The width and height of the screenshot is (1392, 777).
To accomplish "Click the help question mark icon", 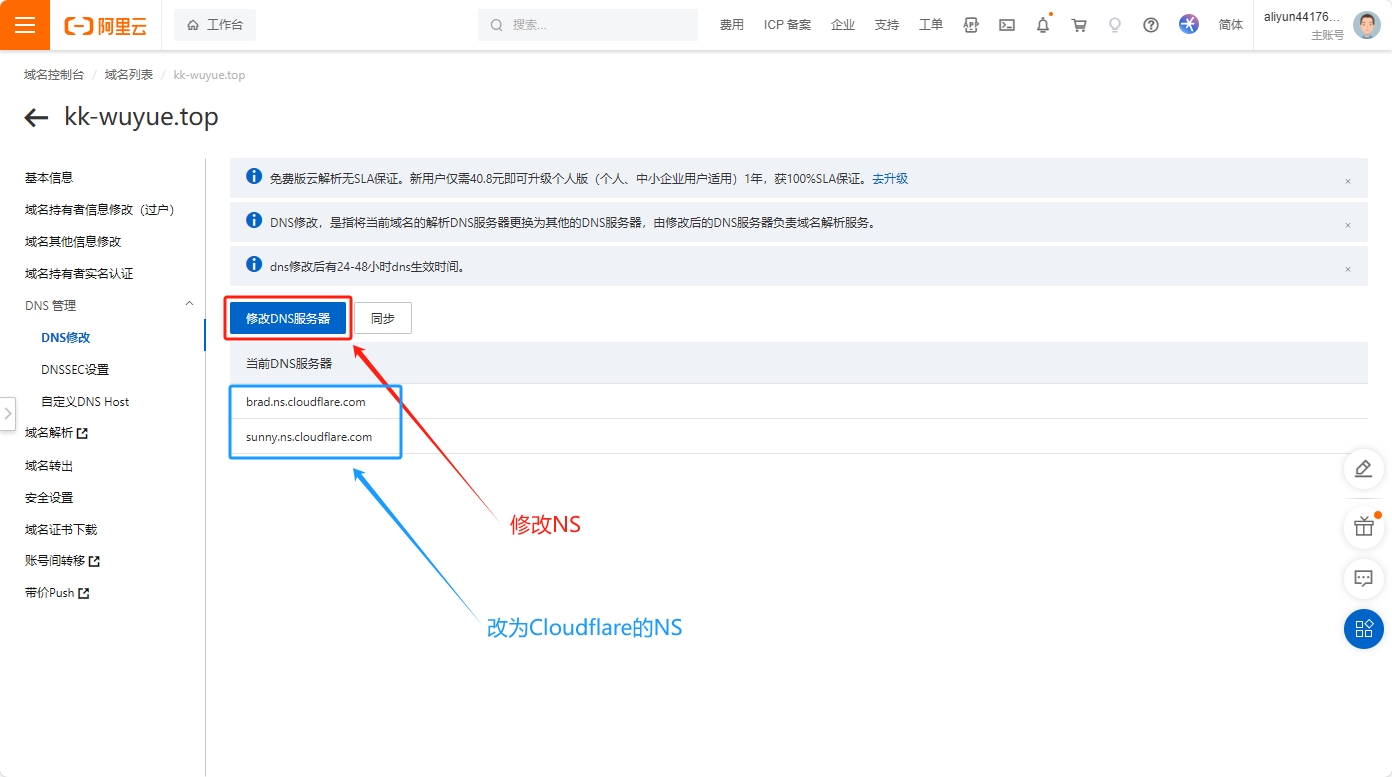I will (1151, 25).
